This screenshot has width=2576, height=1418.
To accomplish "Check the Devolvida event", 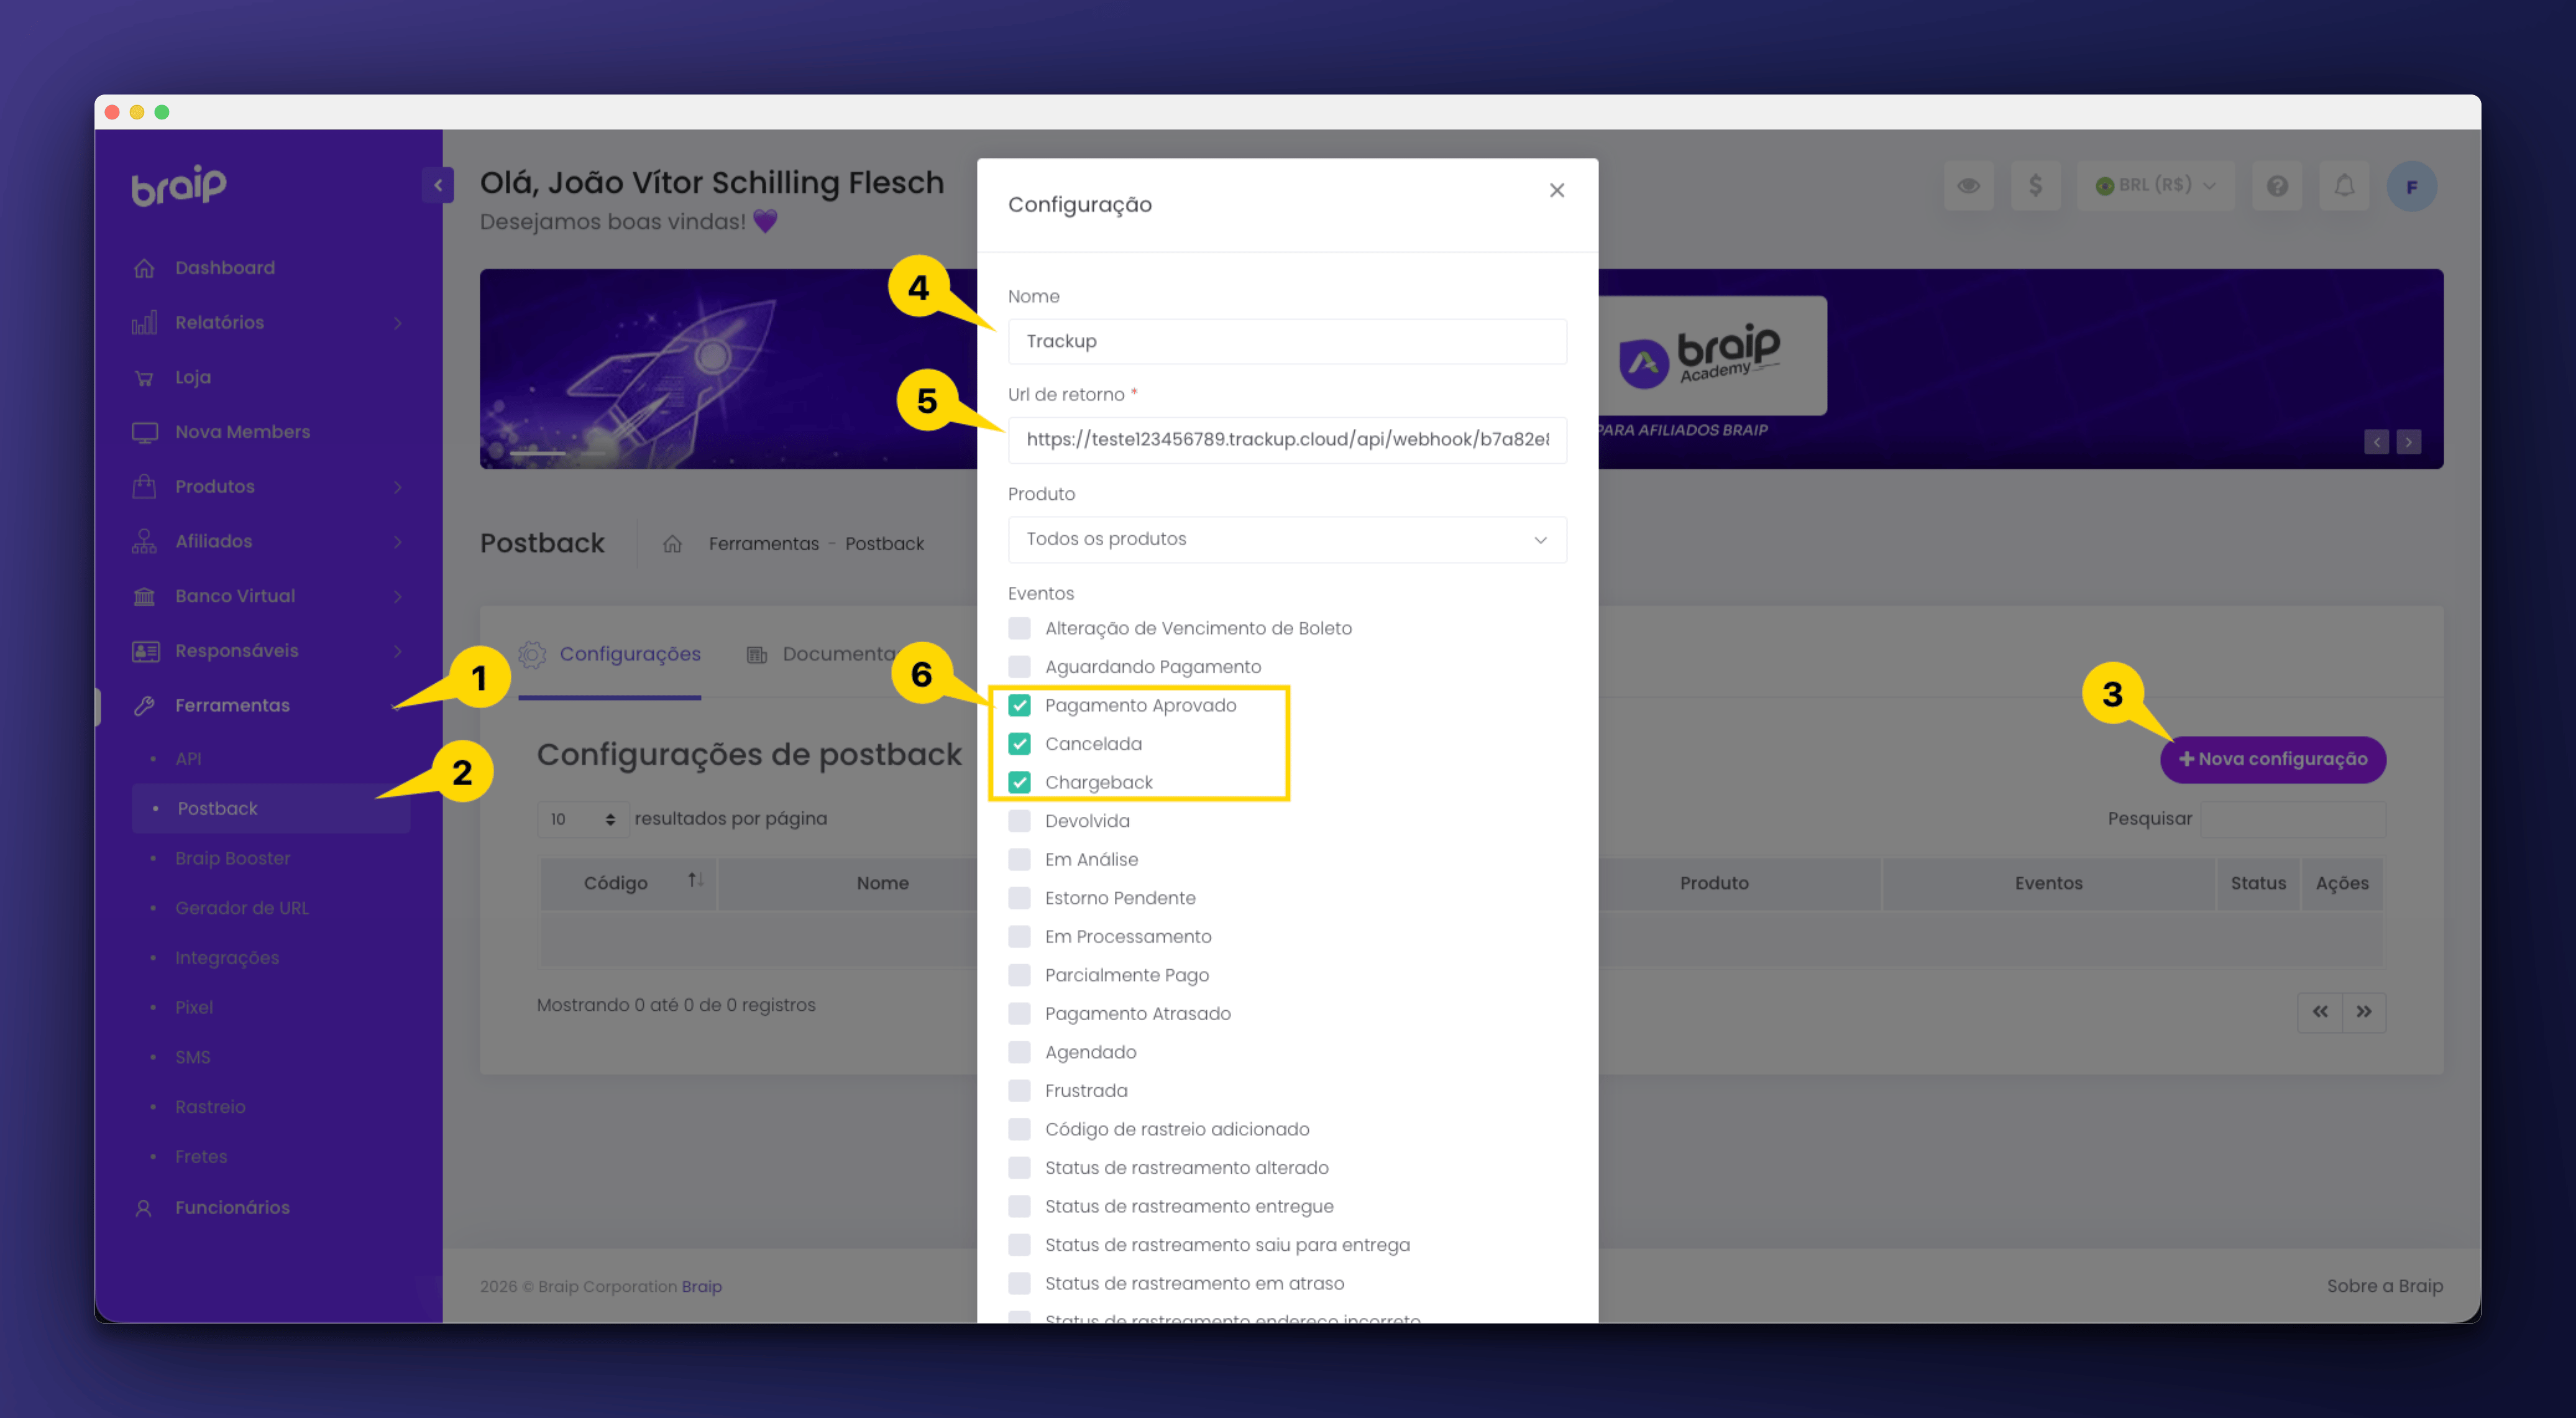I will coord(1019,821).
